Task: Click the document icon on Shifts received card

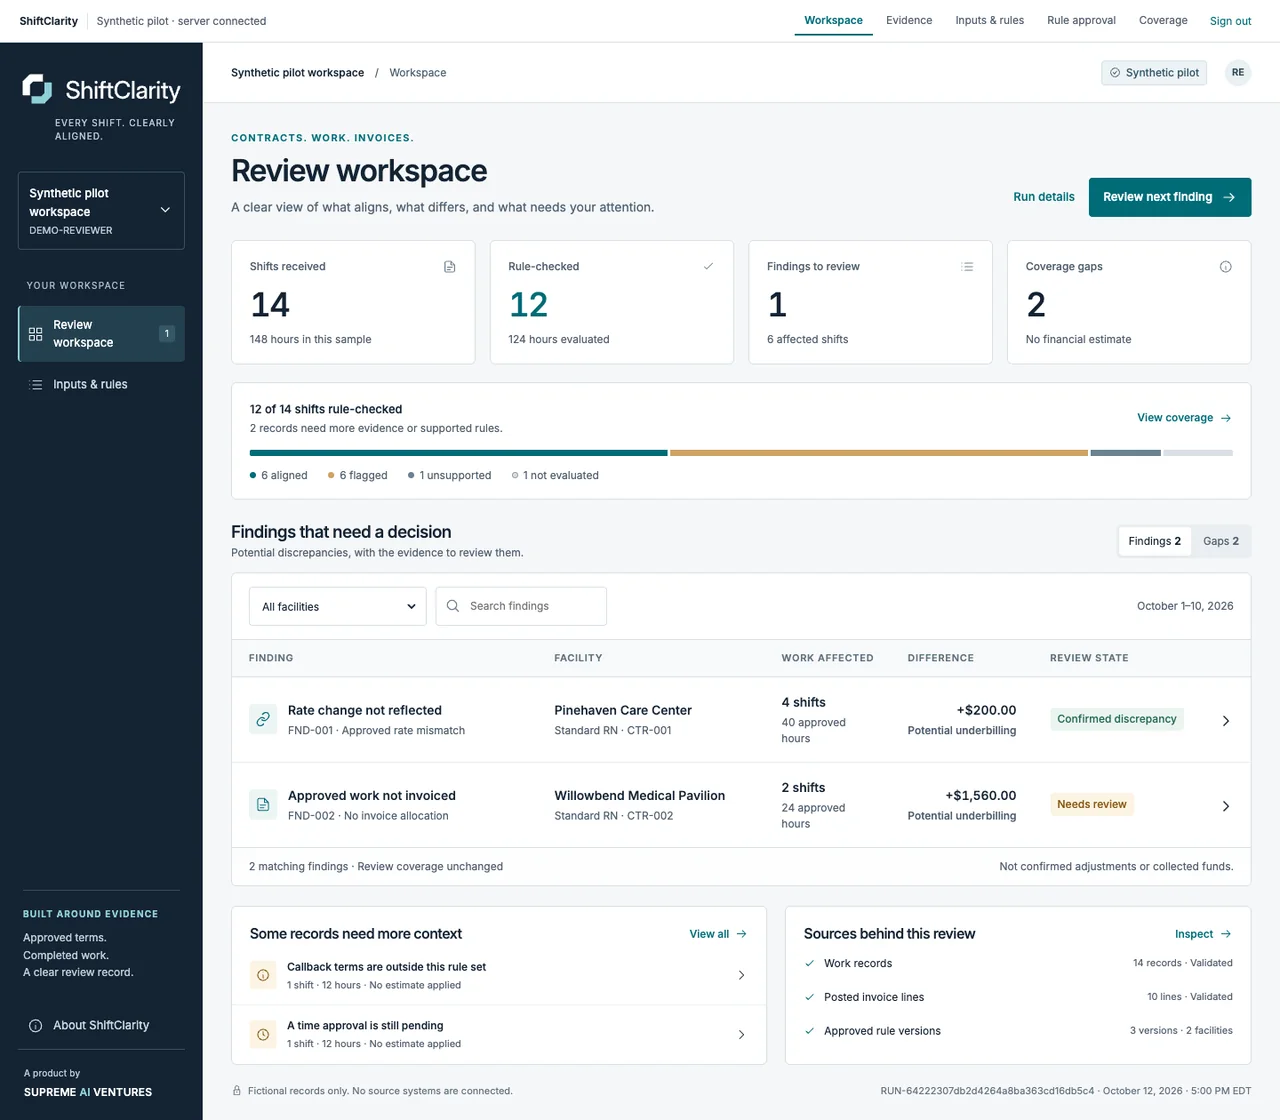Action: click(x=450, y=267)
